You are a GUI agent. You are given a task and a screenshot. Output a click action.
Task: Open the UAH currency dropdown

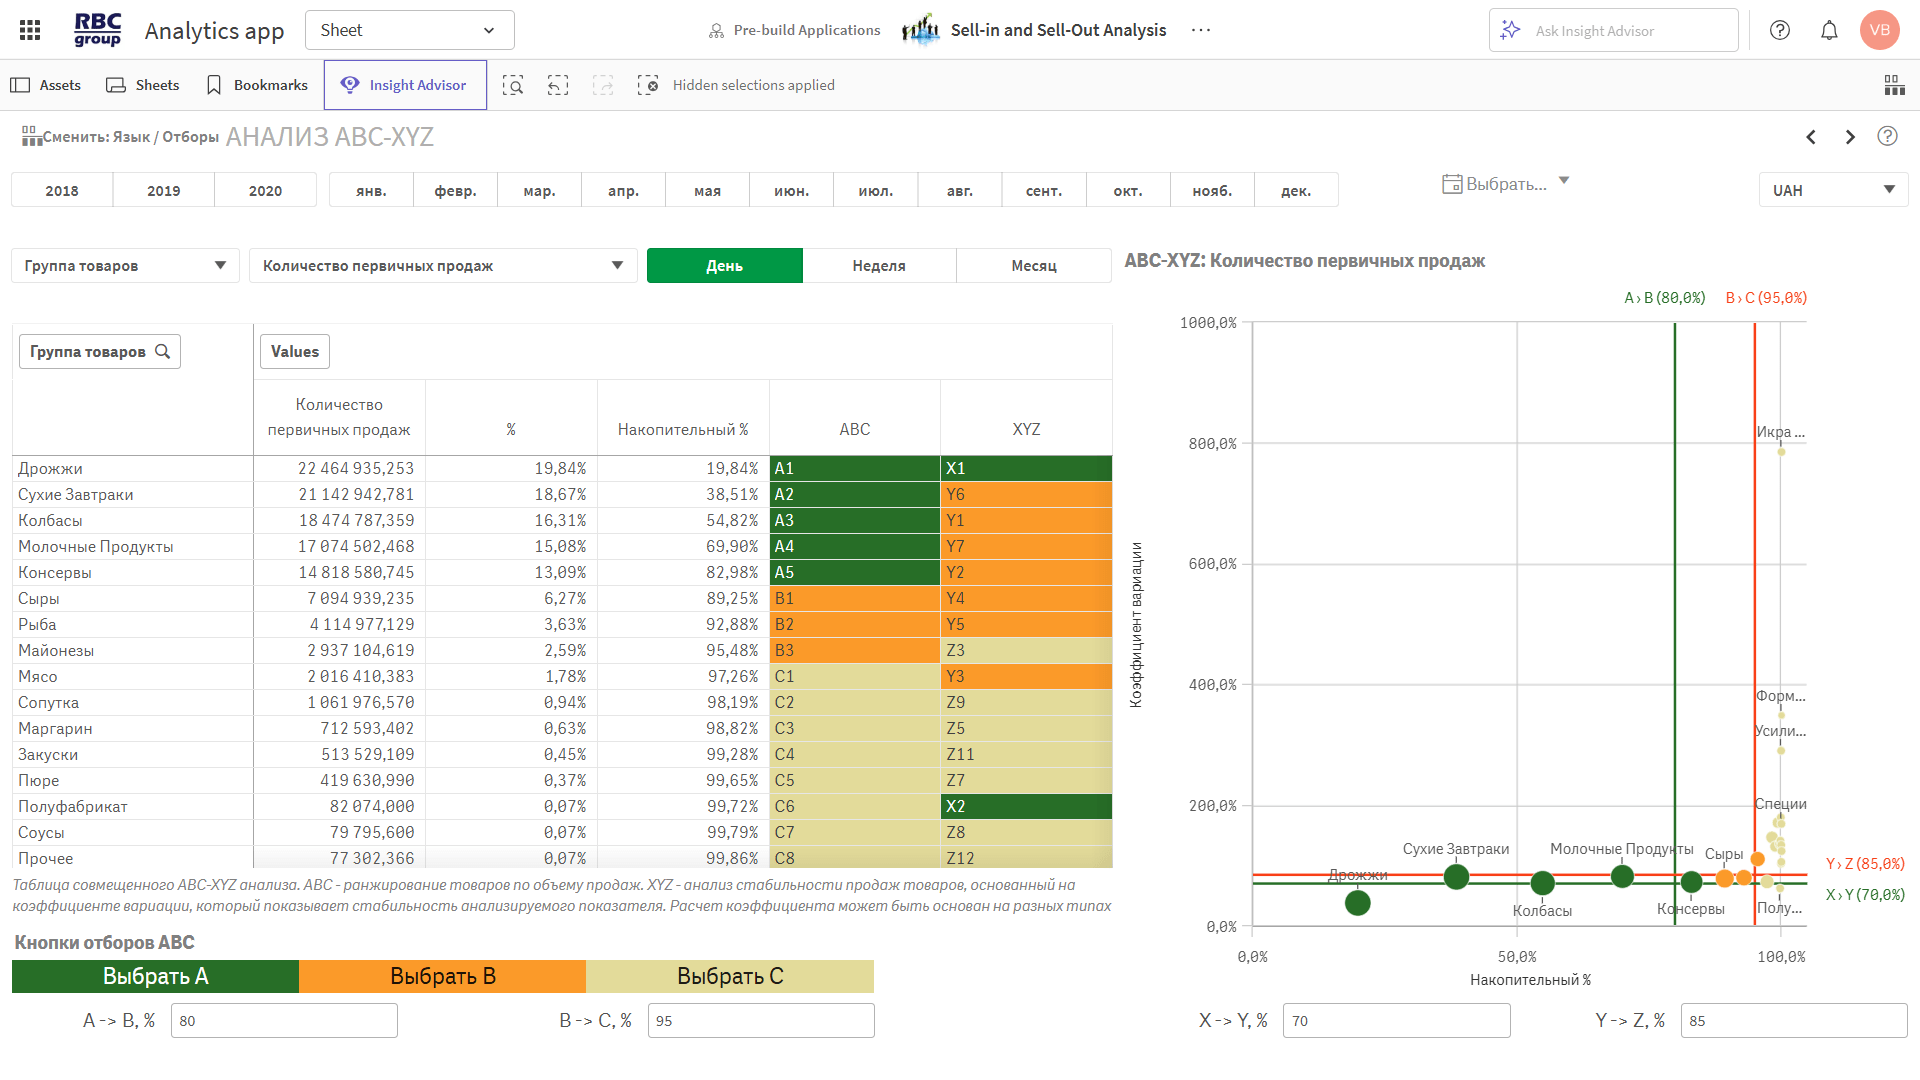click(1833, 190)
